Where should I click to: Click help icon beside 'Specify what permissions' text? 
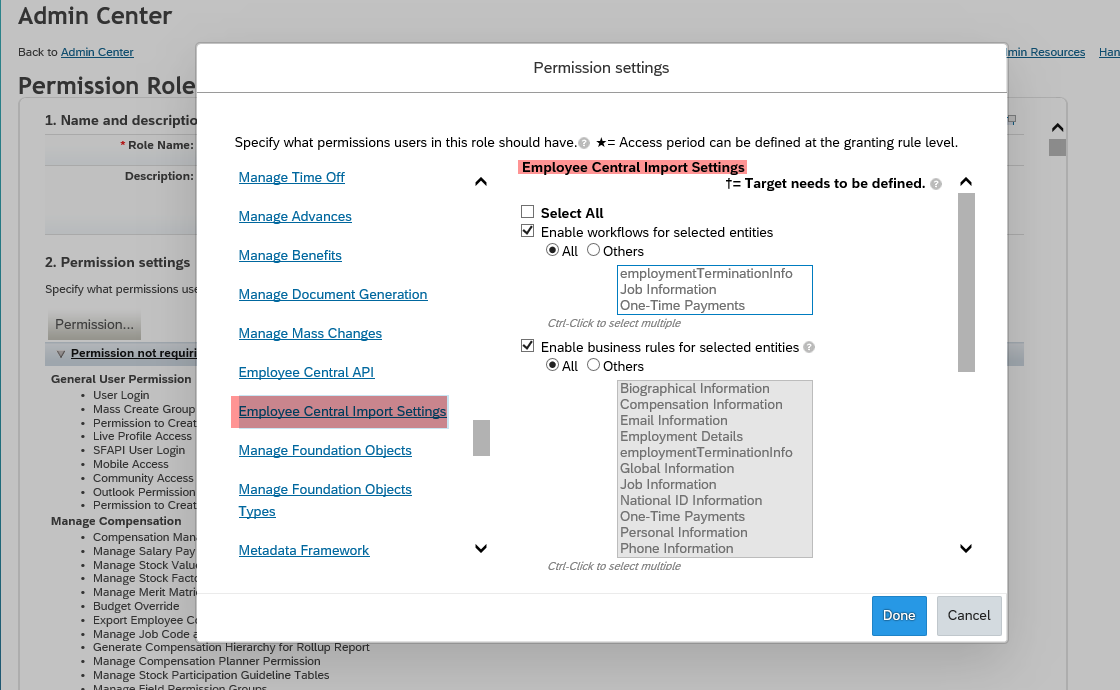click(584, 143)
